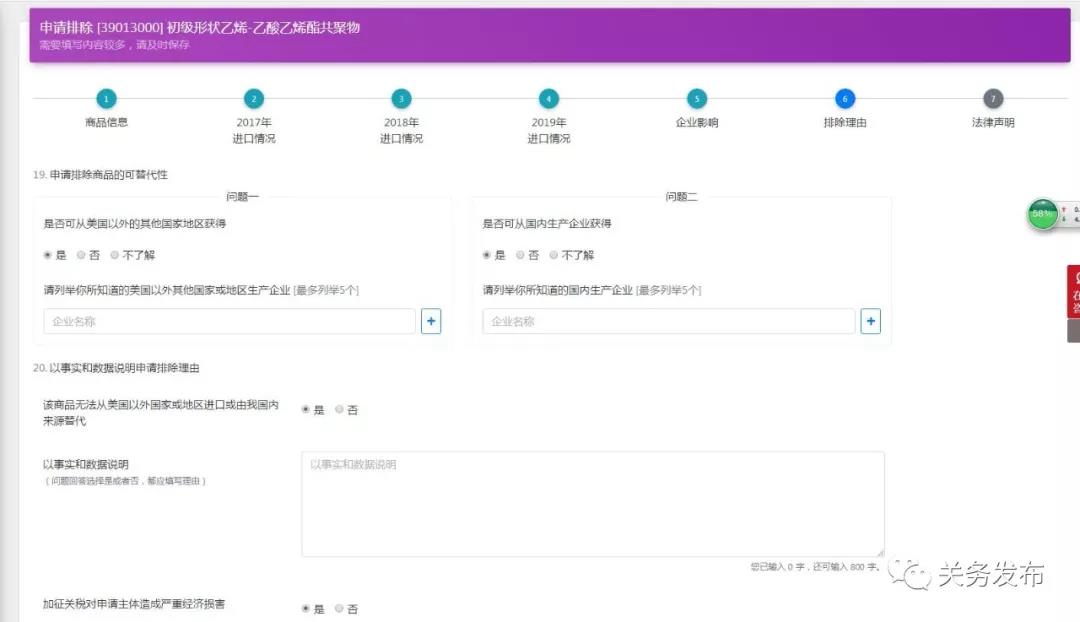Viewport: 1080px width, 622px height.
Task: Click step 1 商品信息 circle
Action: [106, 99]
